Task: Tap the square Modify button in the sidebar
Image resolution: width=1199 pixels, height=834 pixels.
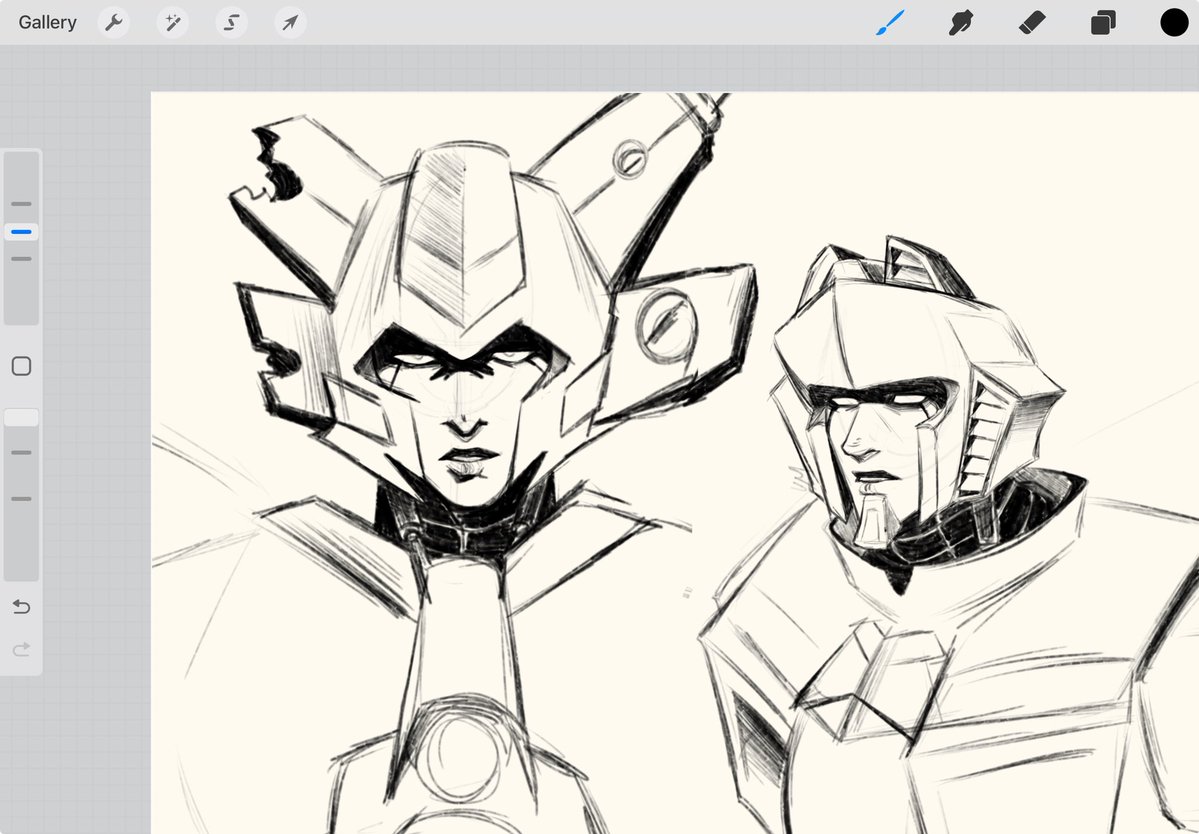Action: pos(21,366)
